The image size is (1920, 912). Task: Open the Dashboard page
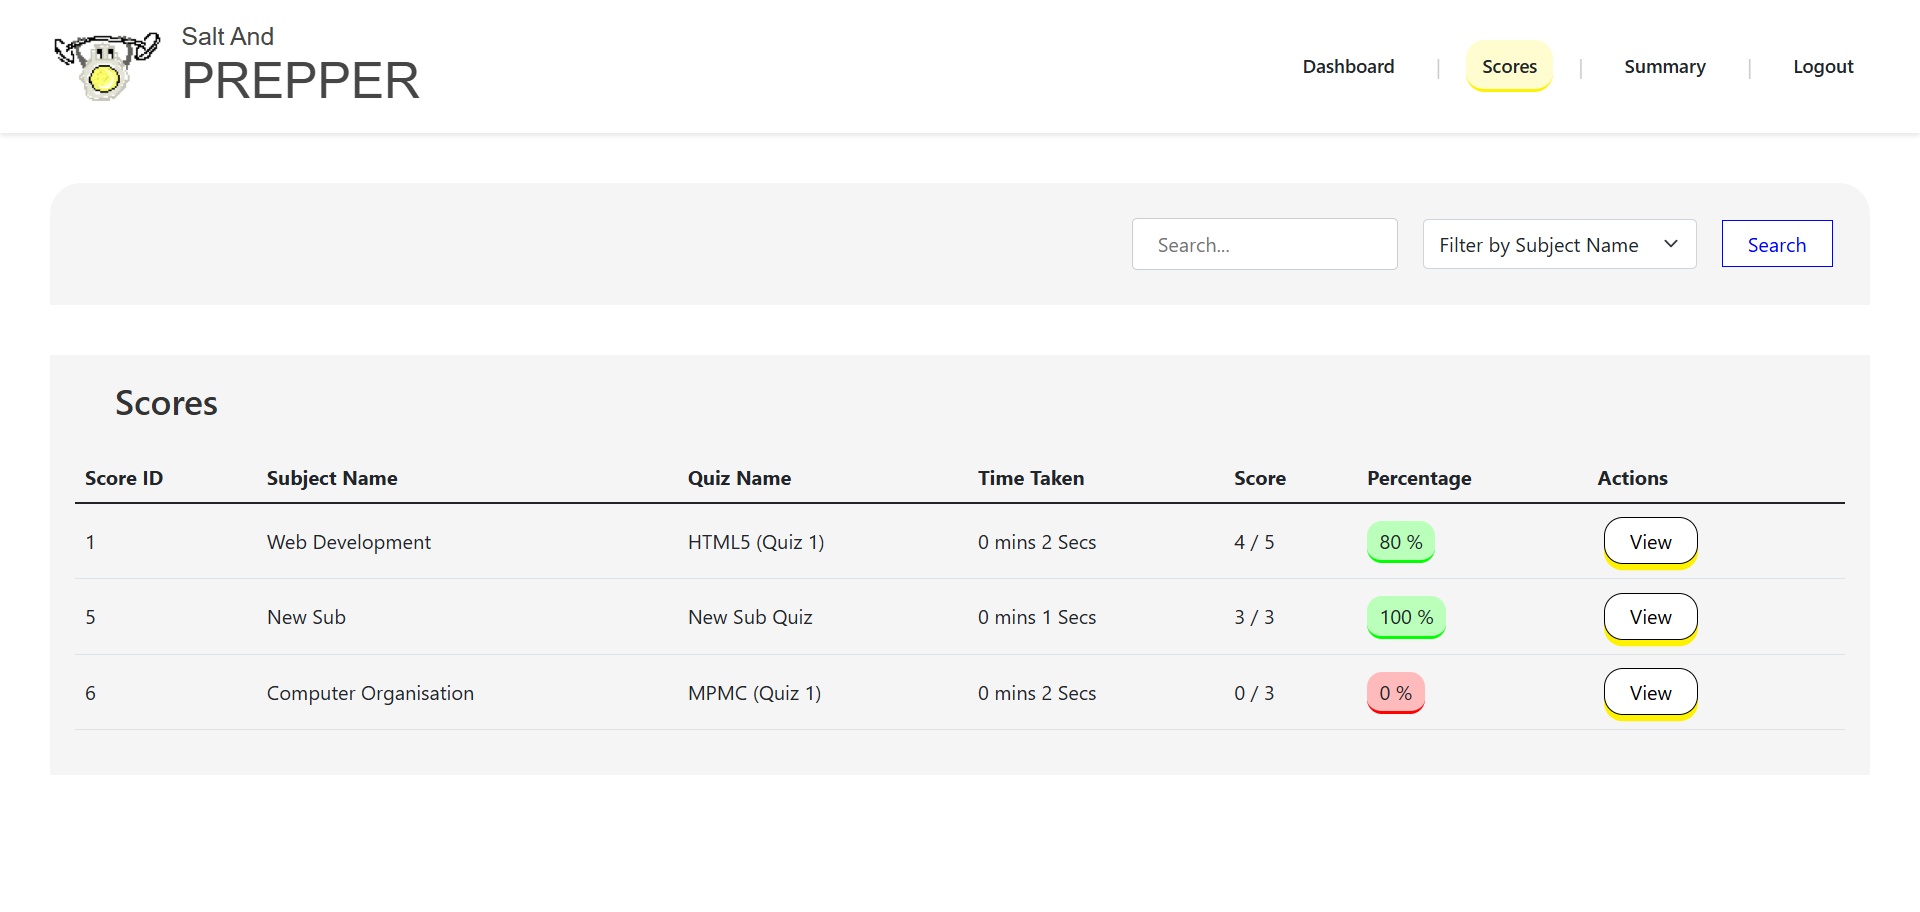1348,67
